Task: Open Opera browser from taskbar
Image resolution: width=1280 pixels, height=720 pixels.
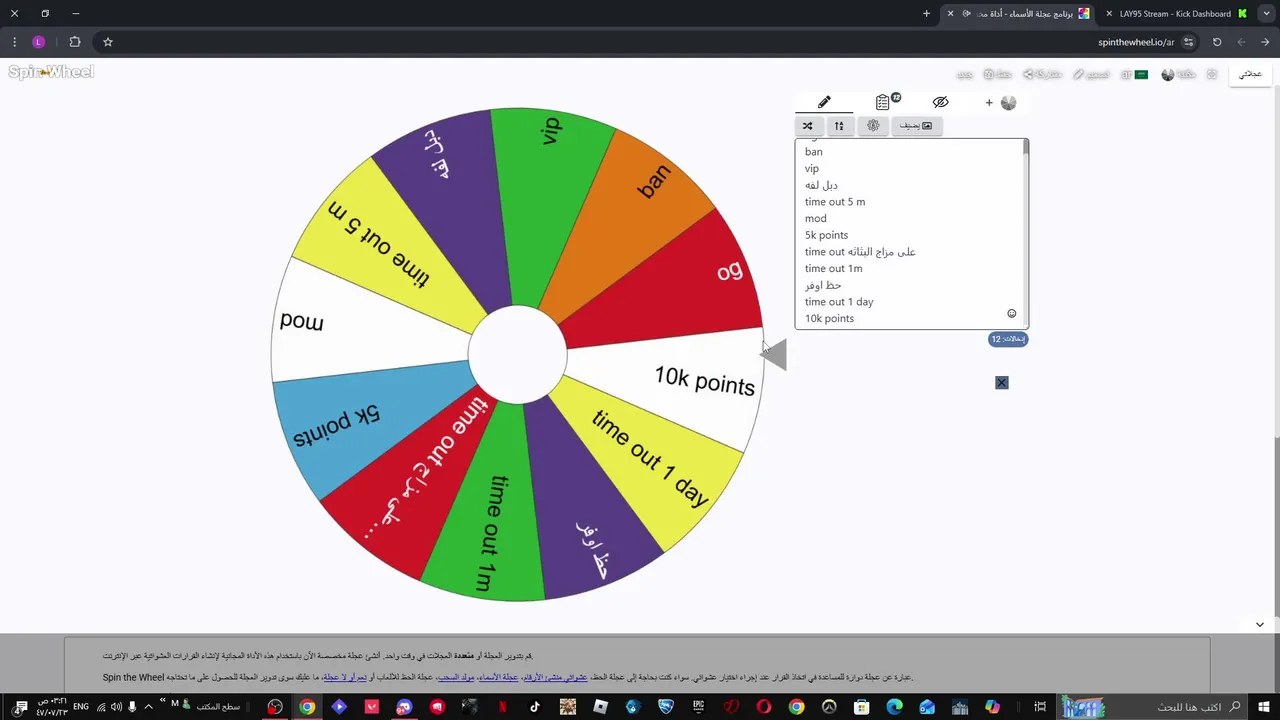Action: click(x=764, y=707)
